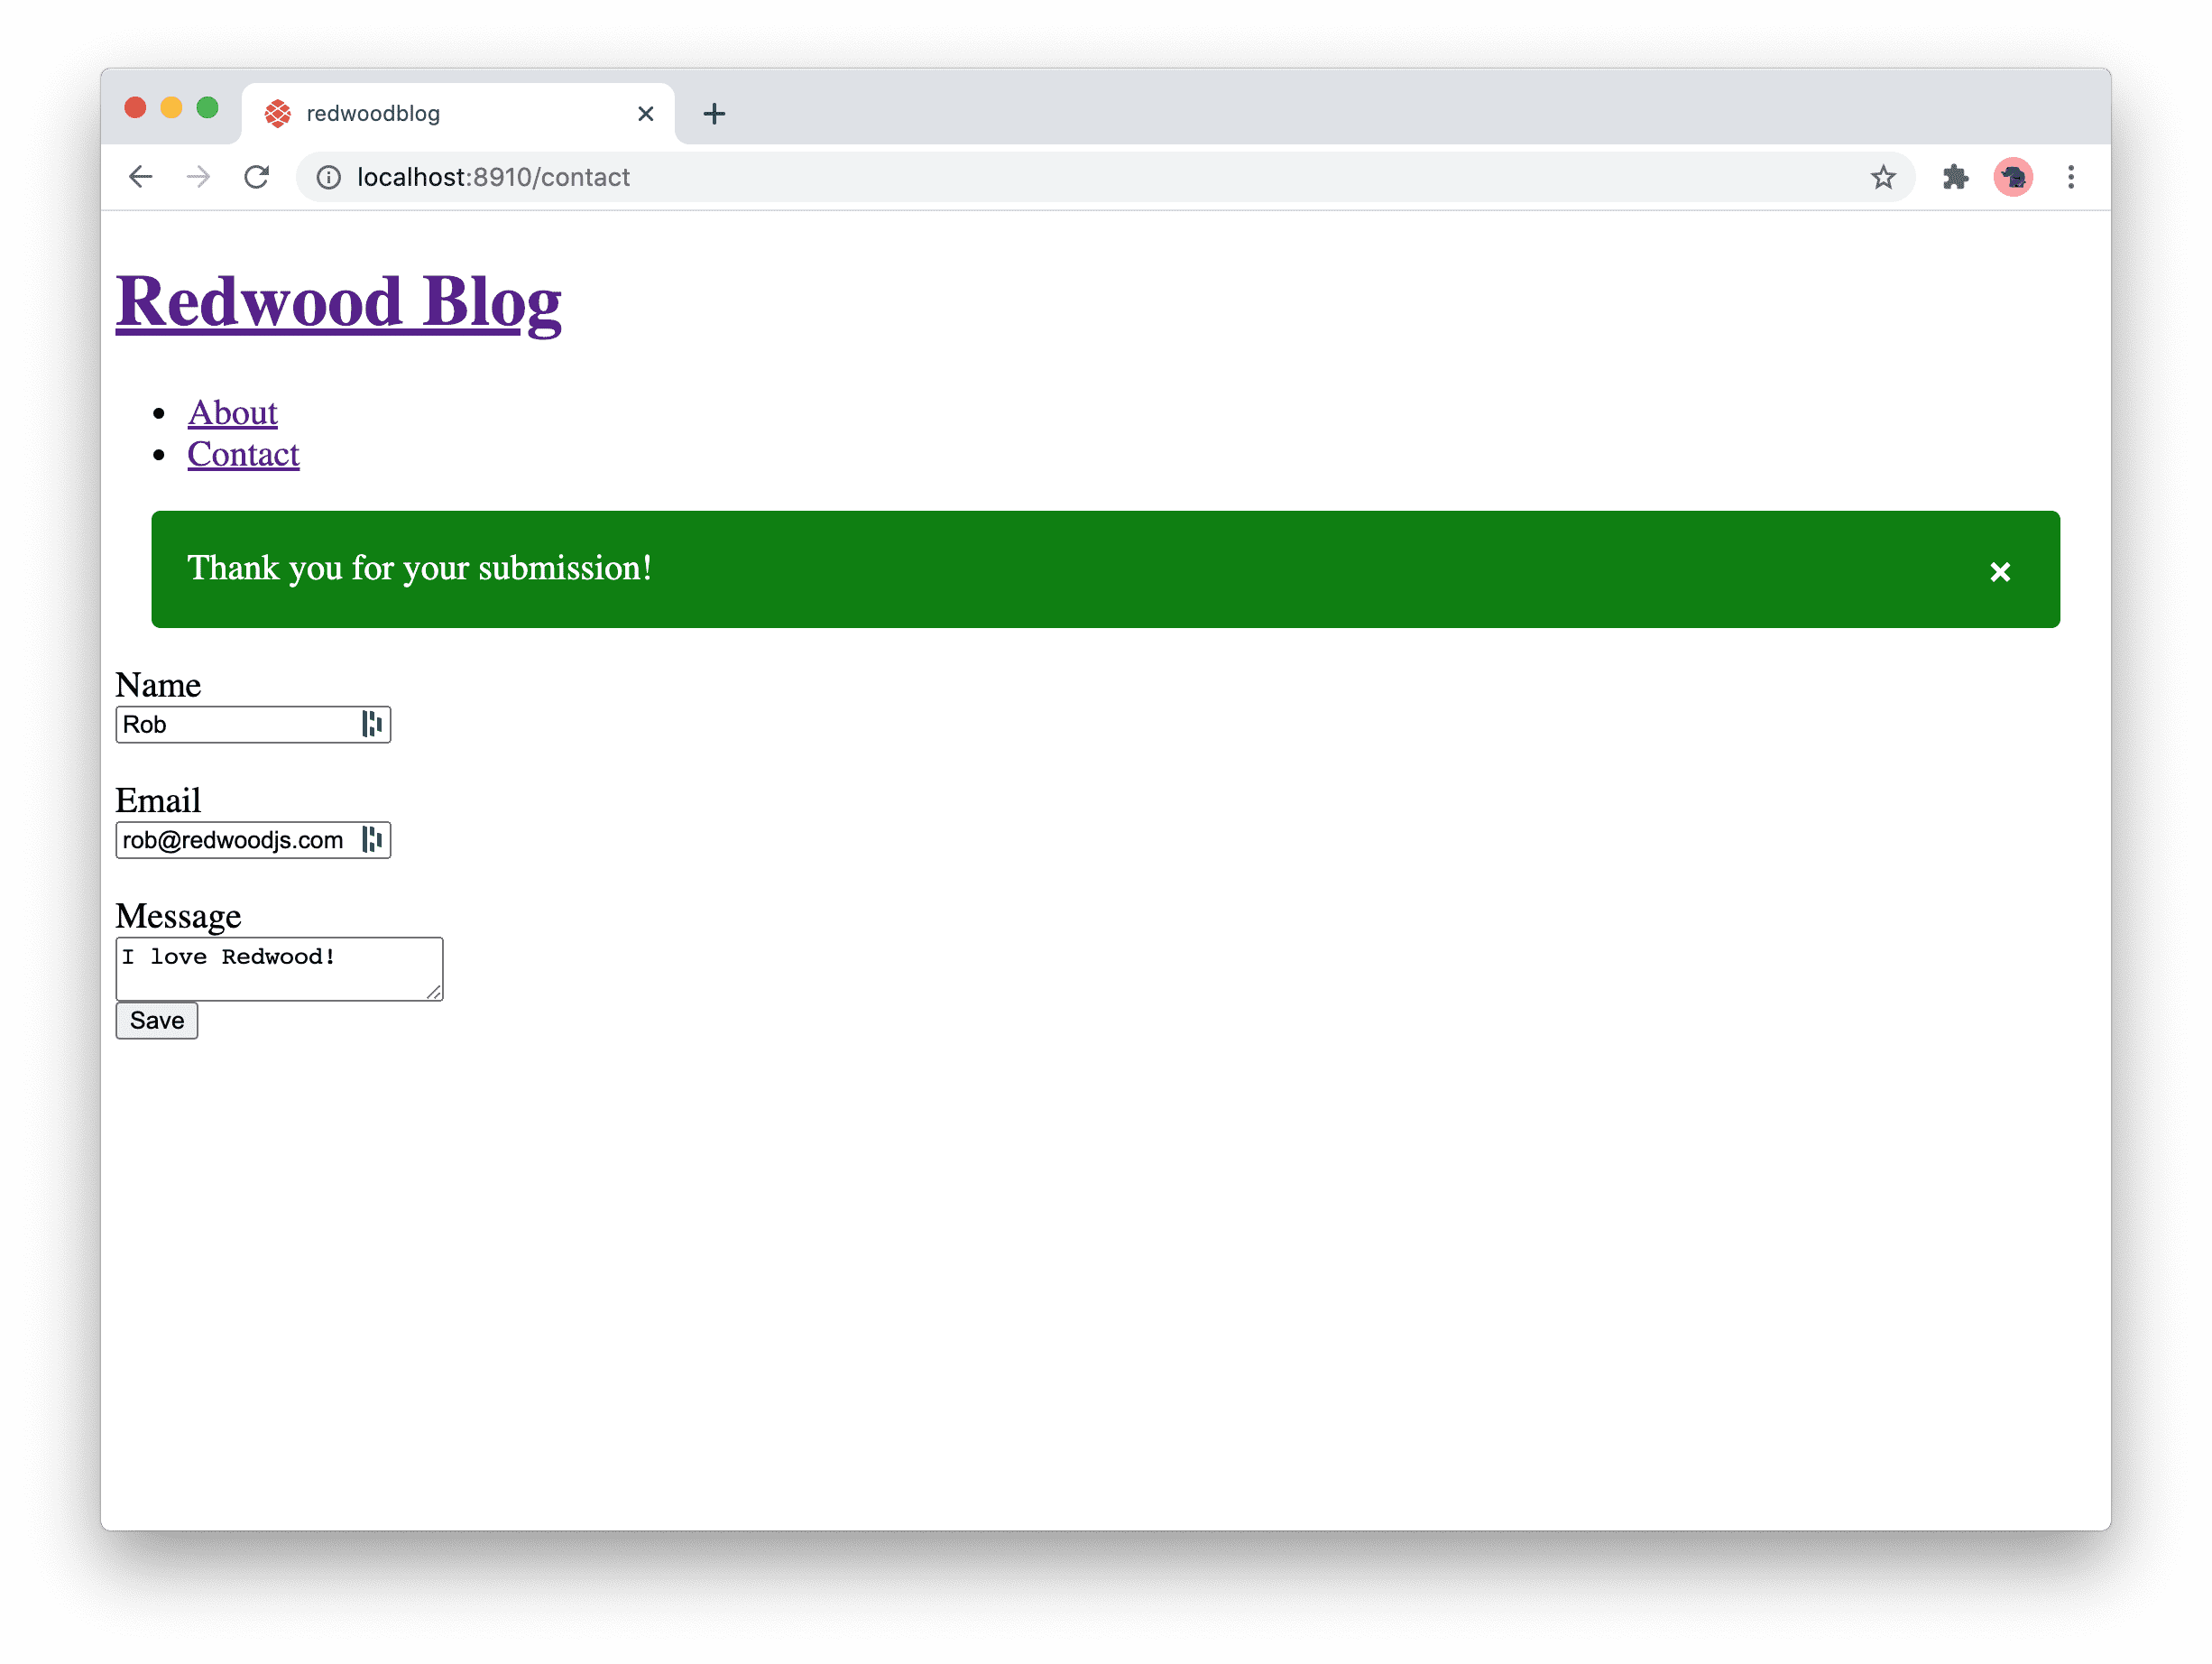Expand the Name field autofill suggestions
The image size is (2212, 1664).
coord(373,724)
